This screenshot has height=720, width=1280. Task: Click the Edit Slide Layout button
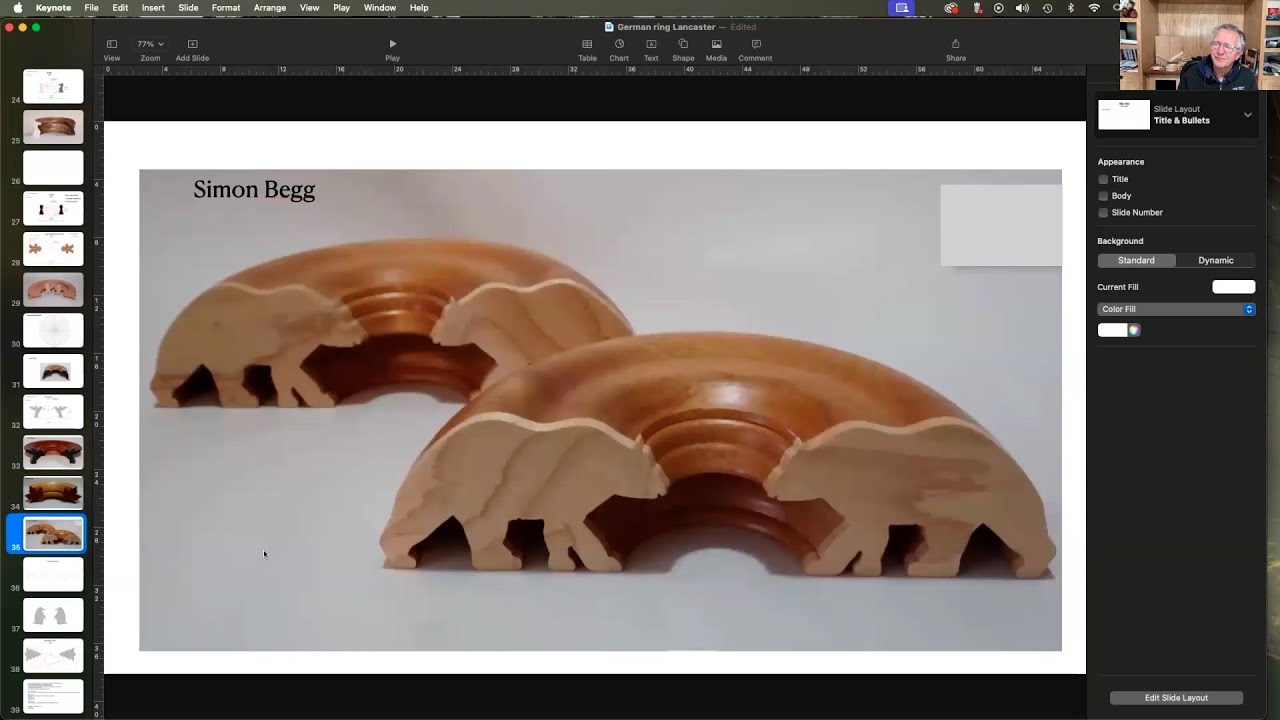point(1176,698)
